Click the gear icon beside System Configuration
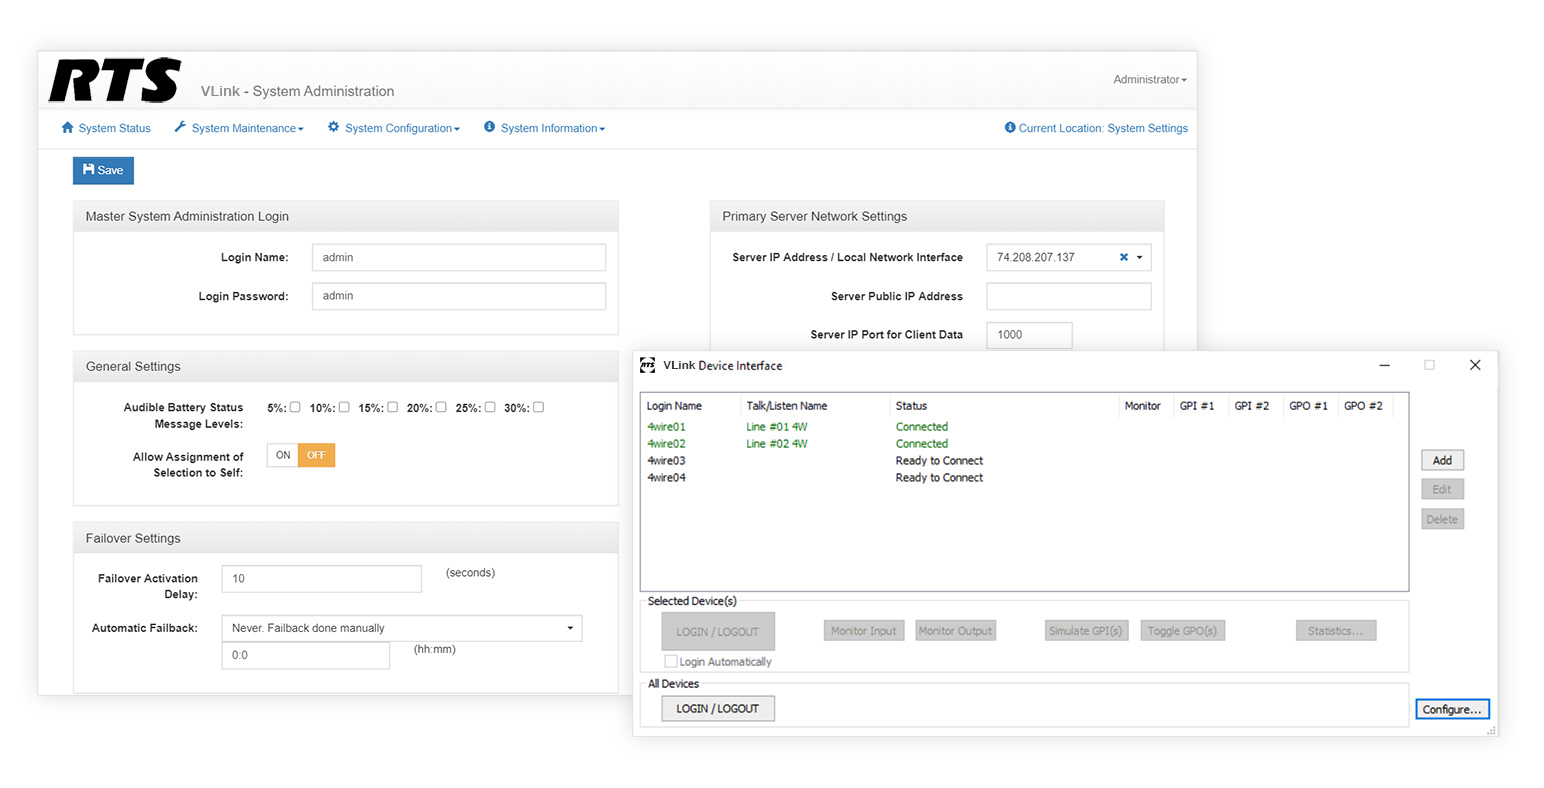1544x788 pixels. 334,127
